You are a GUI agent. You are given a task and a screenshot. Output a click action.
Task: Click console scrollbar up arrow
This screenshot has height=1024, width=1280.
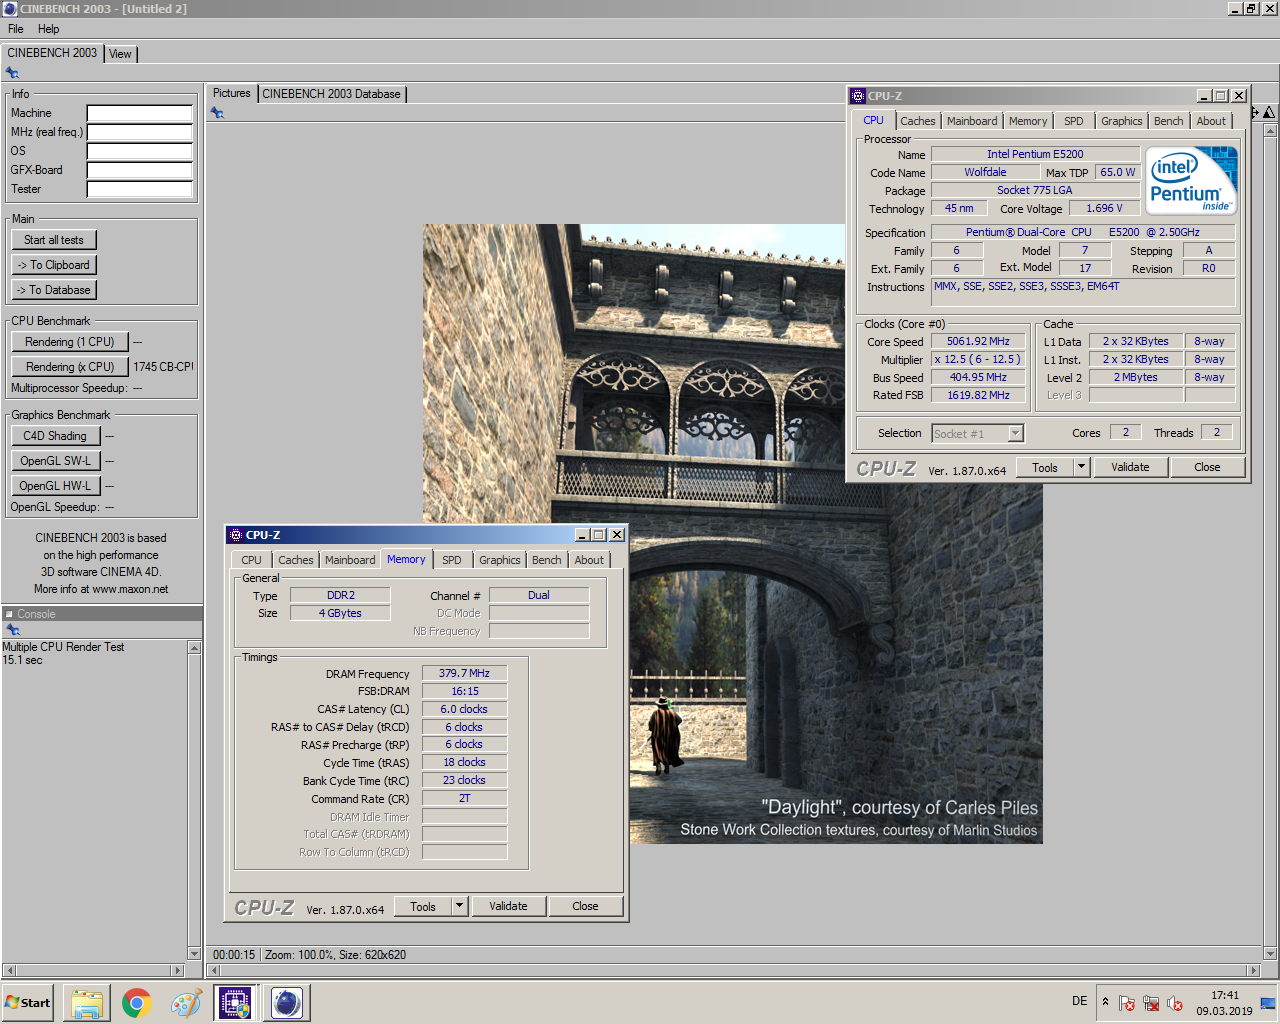pos(194,648)
